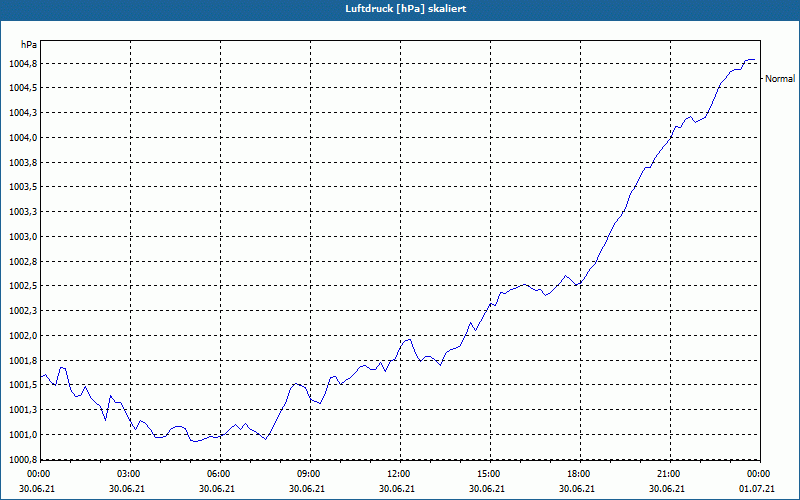Click the 15:00 x-axis label
The width and height of the screenshot is (800, 500).
click(x=489, y=474)
